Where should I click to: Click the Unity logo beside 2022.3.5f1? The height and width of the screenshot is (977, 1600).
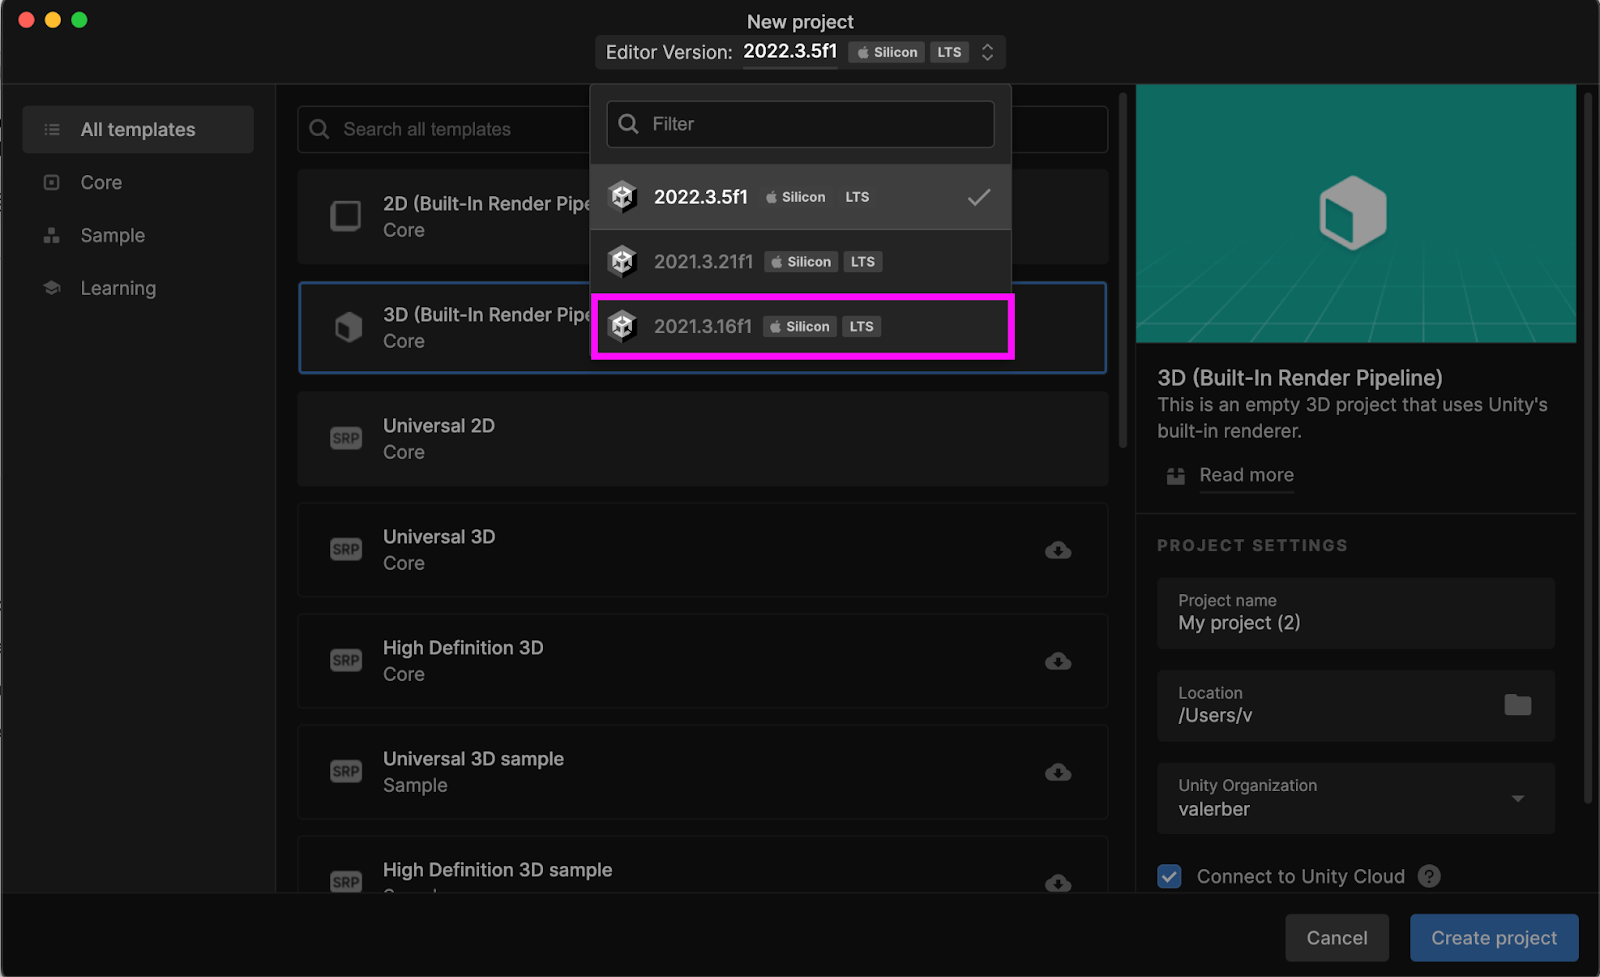623,197
